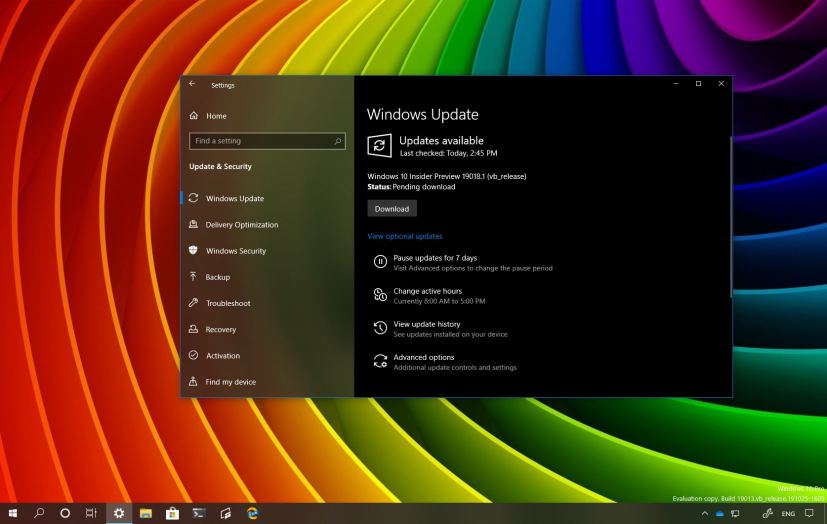Click the back arrow in Settings
Screen dimensions: 827x524
pyautogui.click(x=192, y=84)
